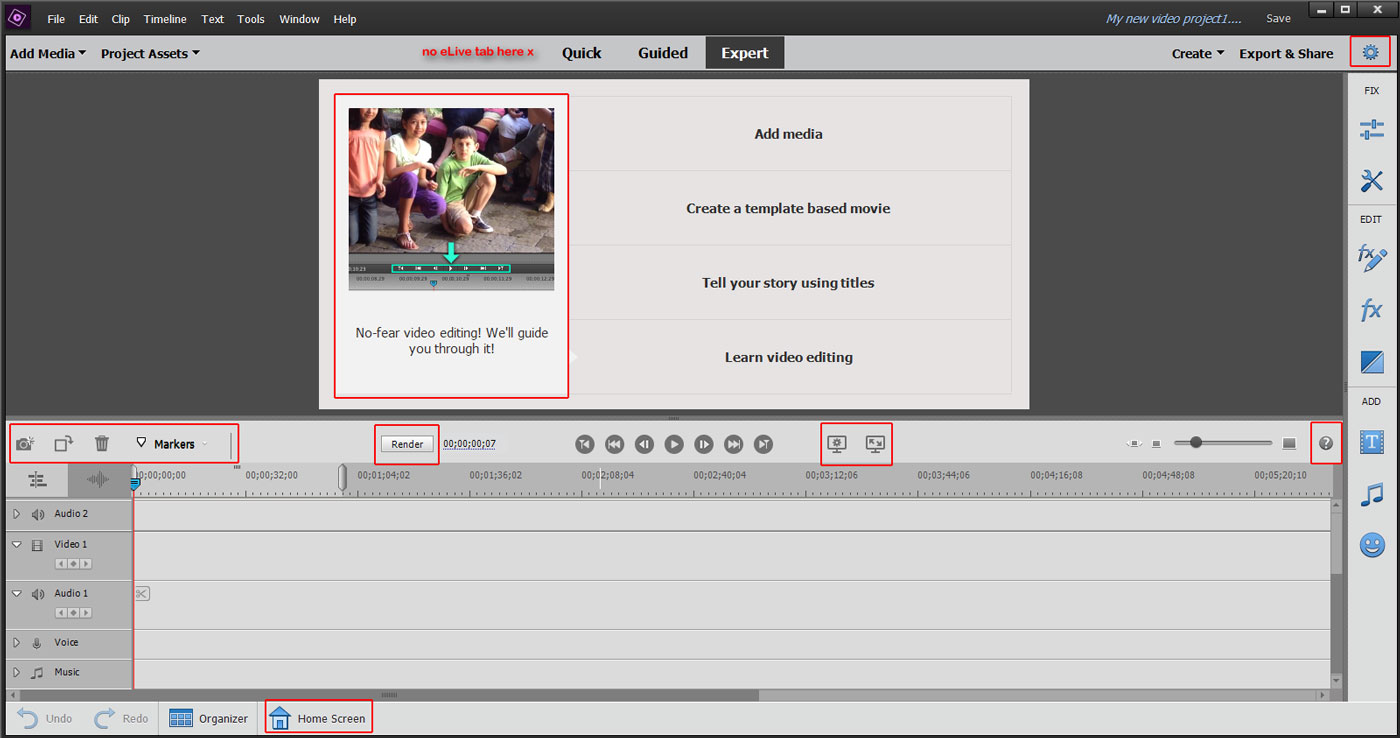Screen dimensions: 1400x738
Task: Click the Freeze Frame camera icon
Action: point(25,443)
